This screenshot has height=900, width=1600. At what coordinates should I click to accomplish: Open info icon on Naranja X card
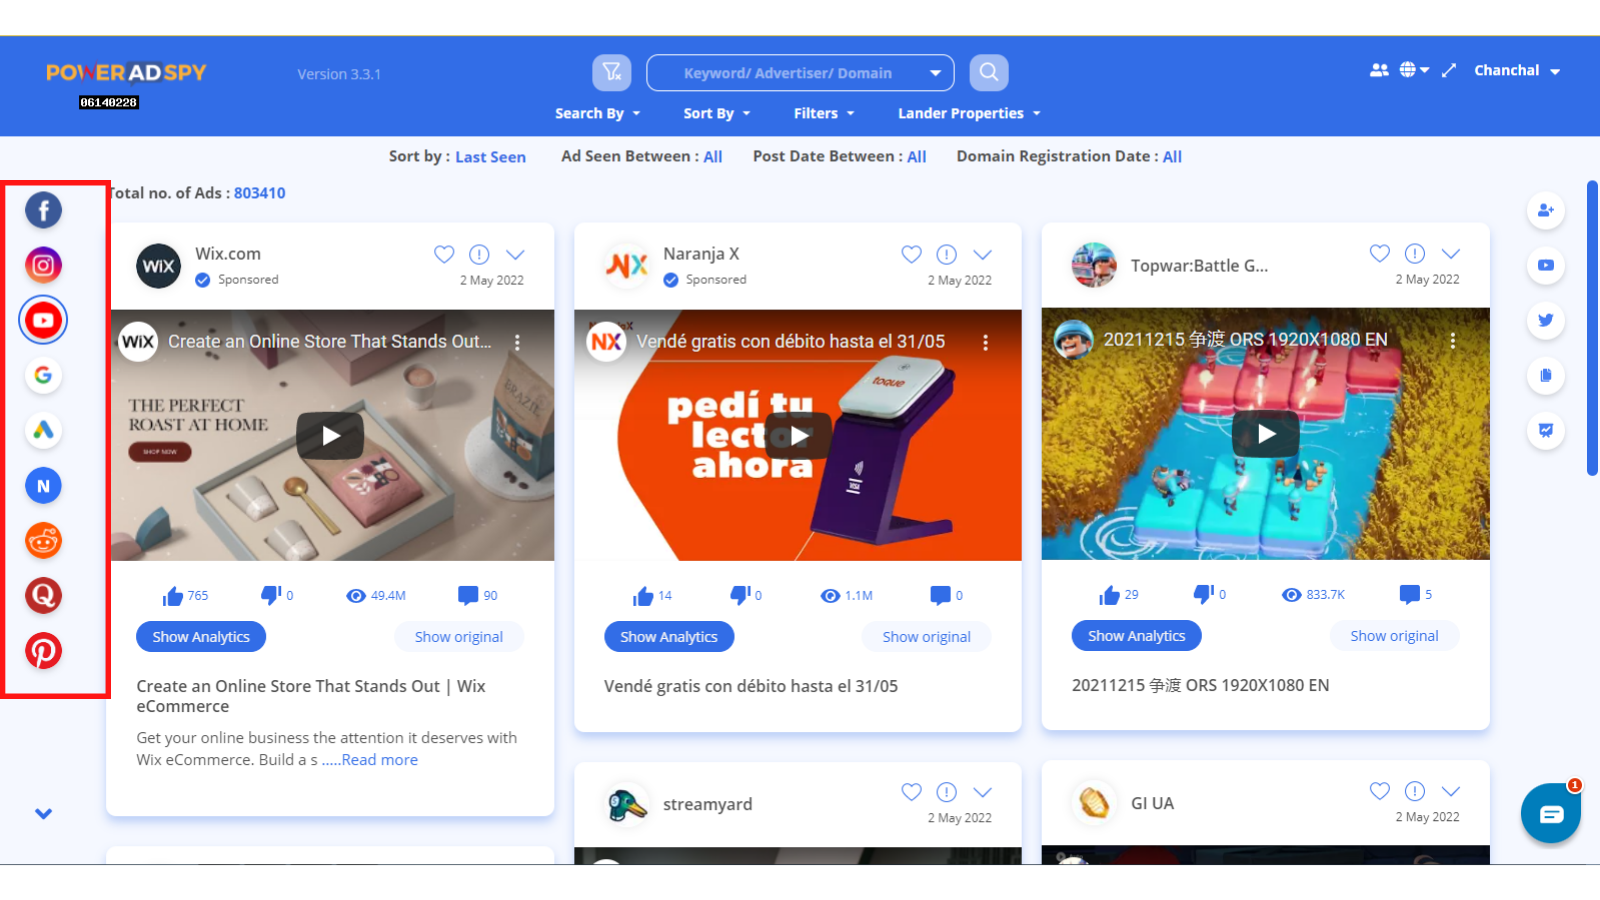(947, 254)
